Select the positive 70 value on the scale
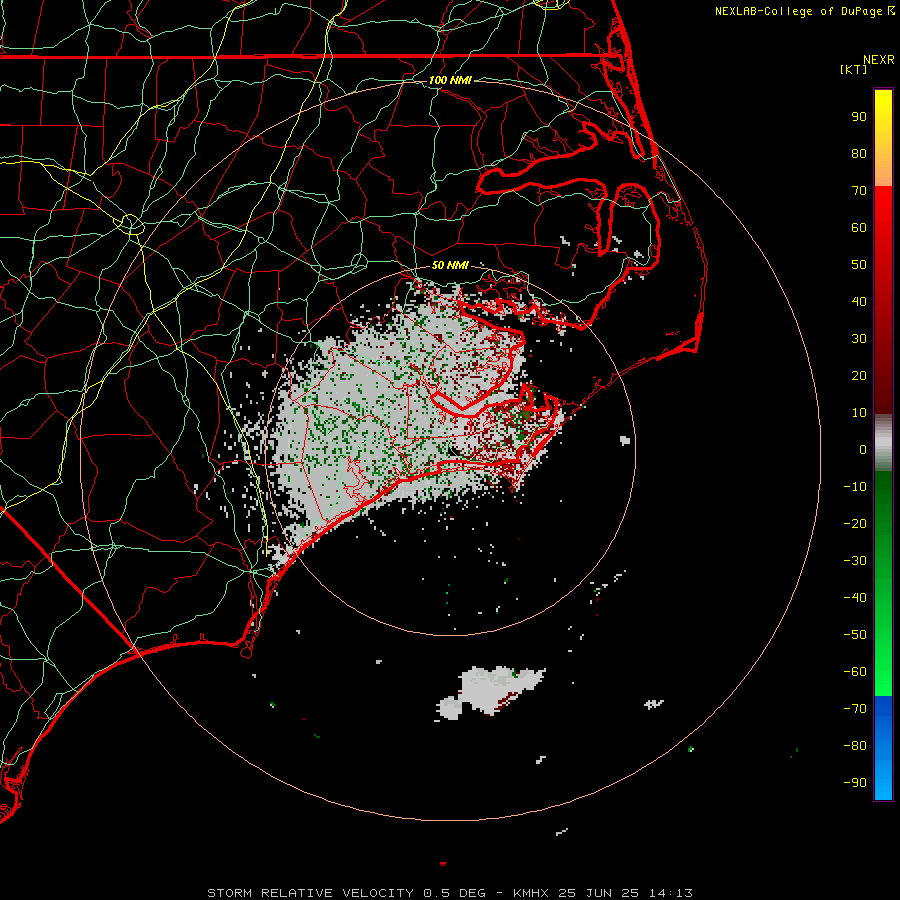Screen dimensions: 900x900 pyautogui.click(x=859, y=191)
